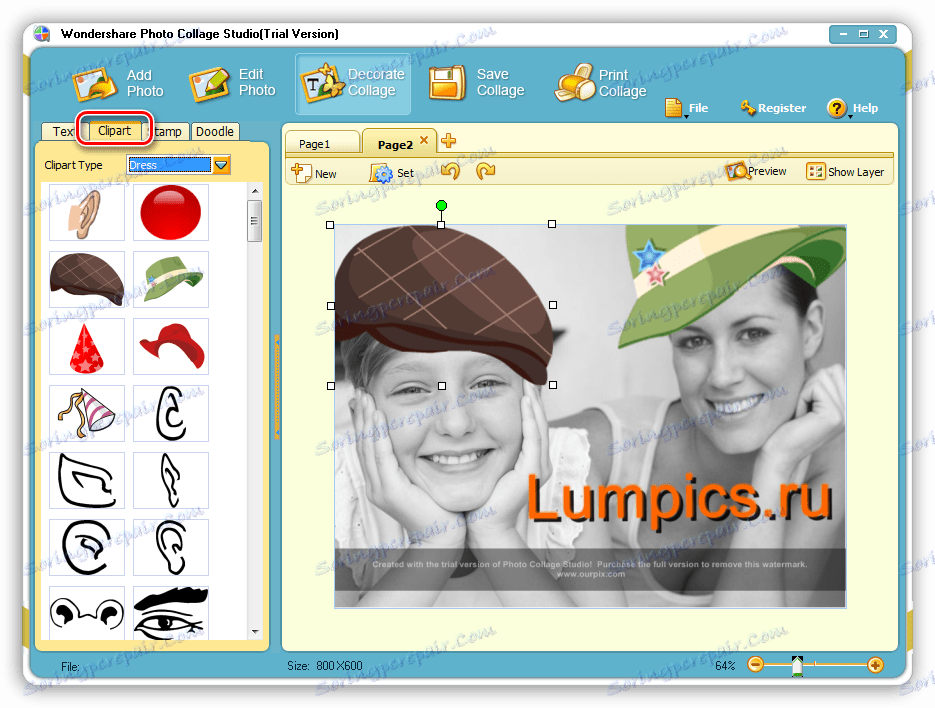Viewport: 935px width, 708px height.
Task: Collapse the left panel splitter handle
Action: click(x=277, y=387)
